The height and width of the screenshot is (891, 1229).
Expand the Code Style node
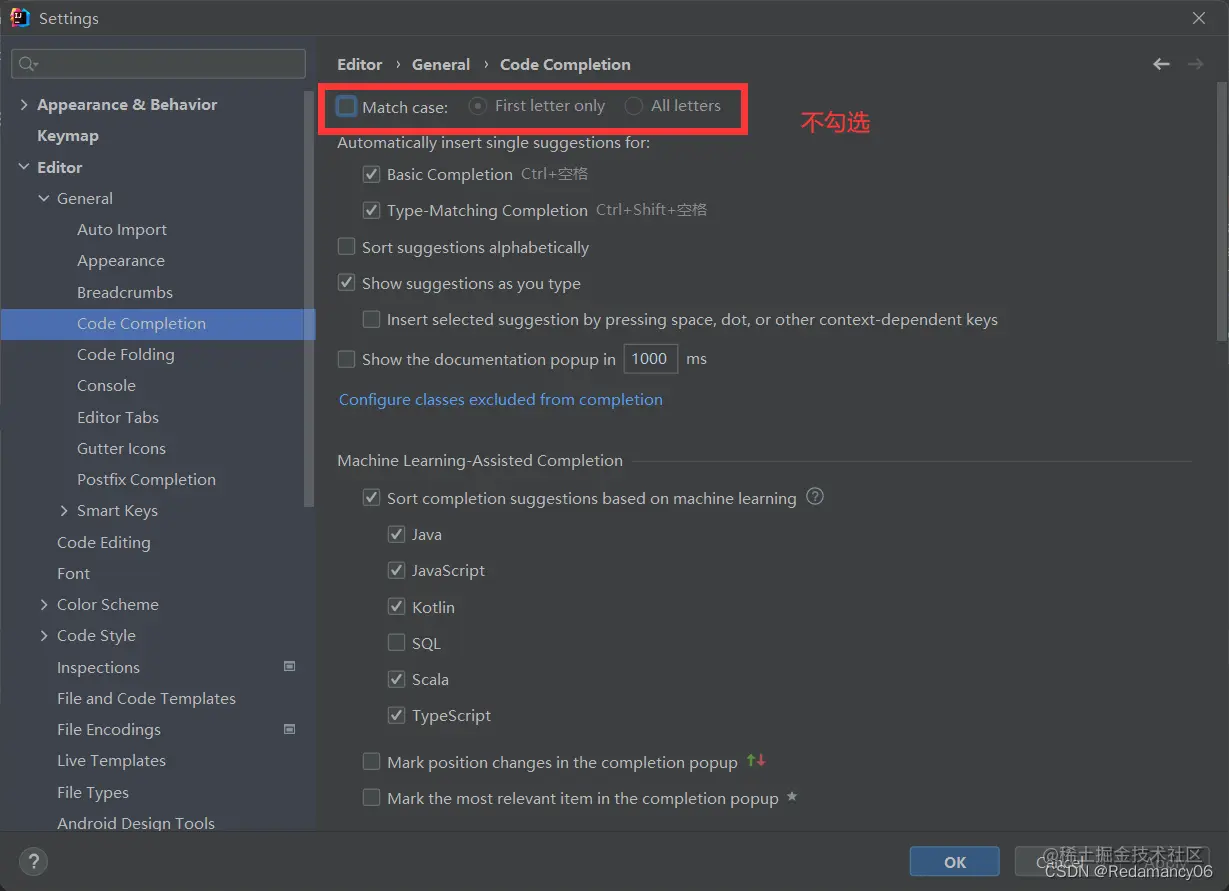pos(44,635)
